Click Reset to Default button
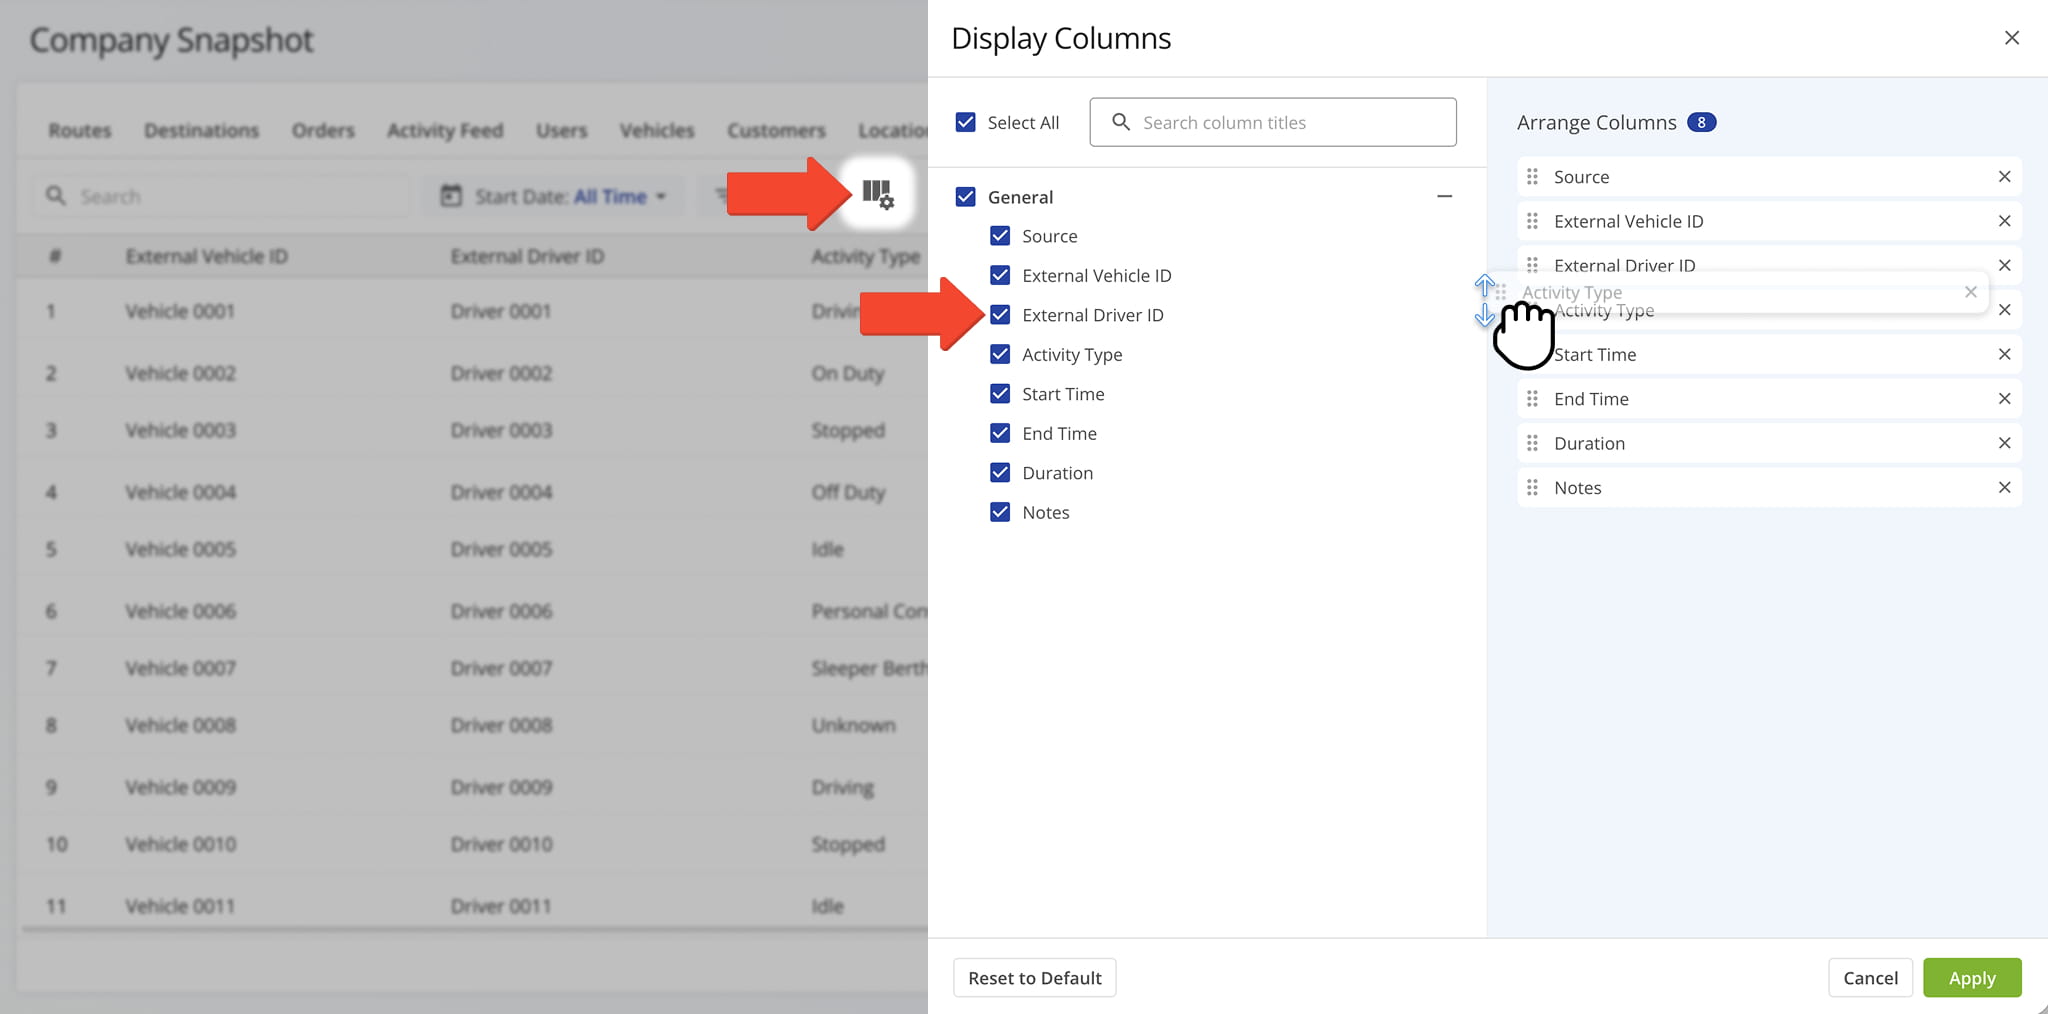Screen dimensions: 2048x1014 click(x=1034, y=978)
